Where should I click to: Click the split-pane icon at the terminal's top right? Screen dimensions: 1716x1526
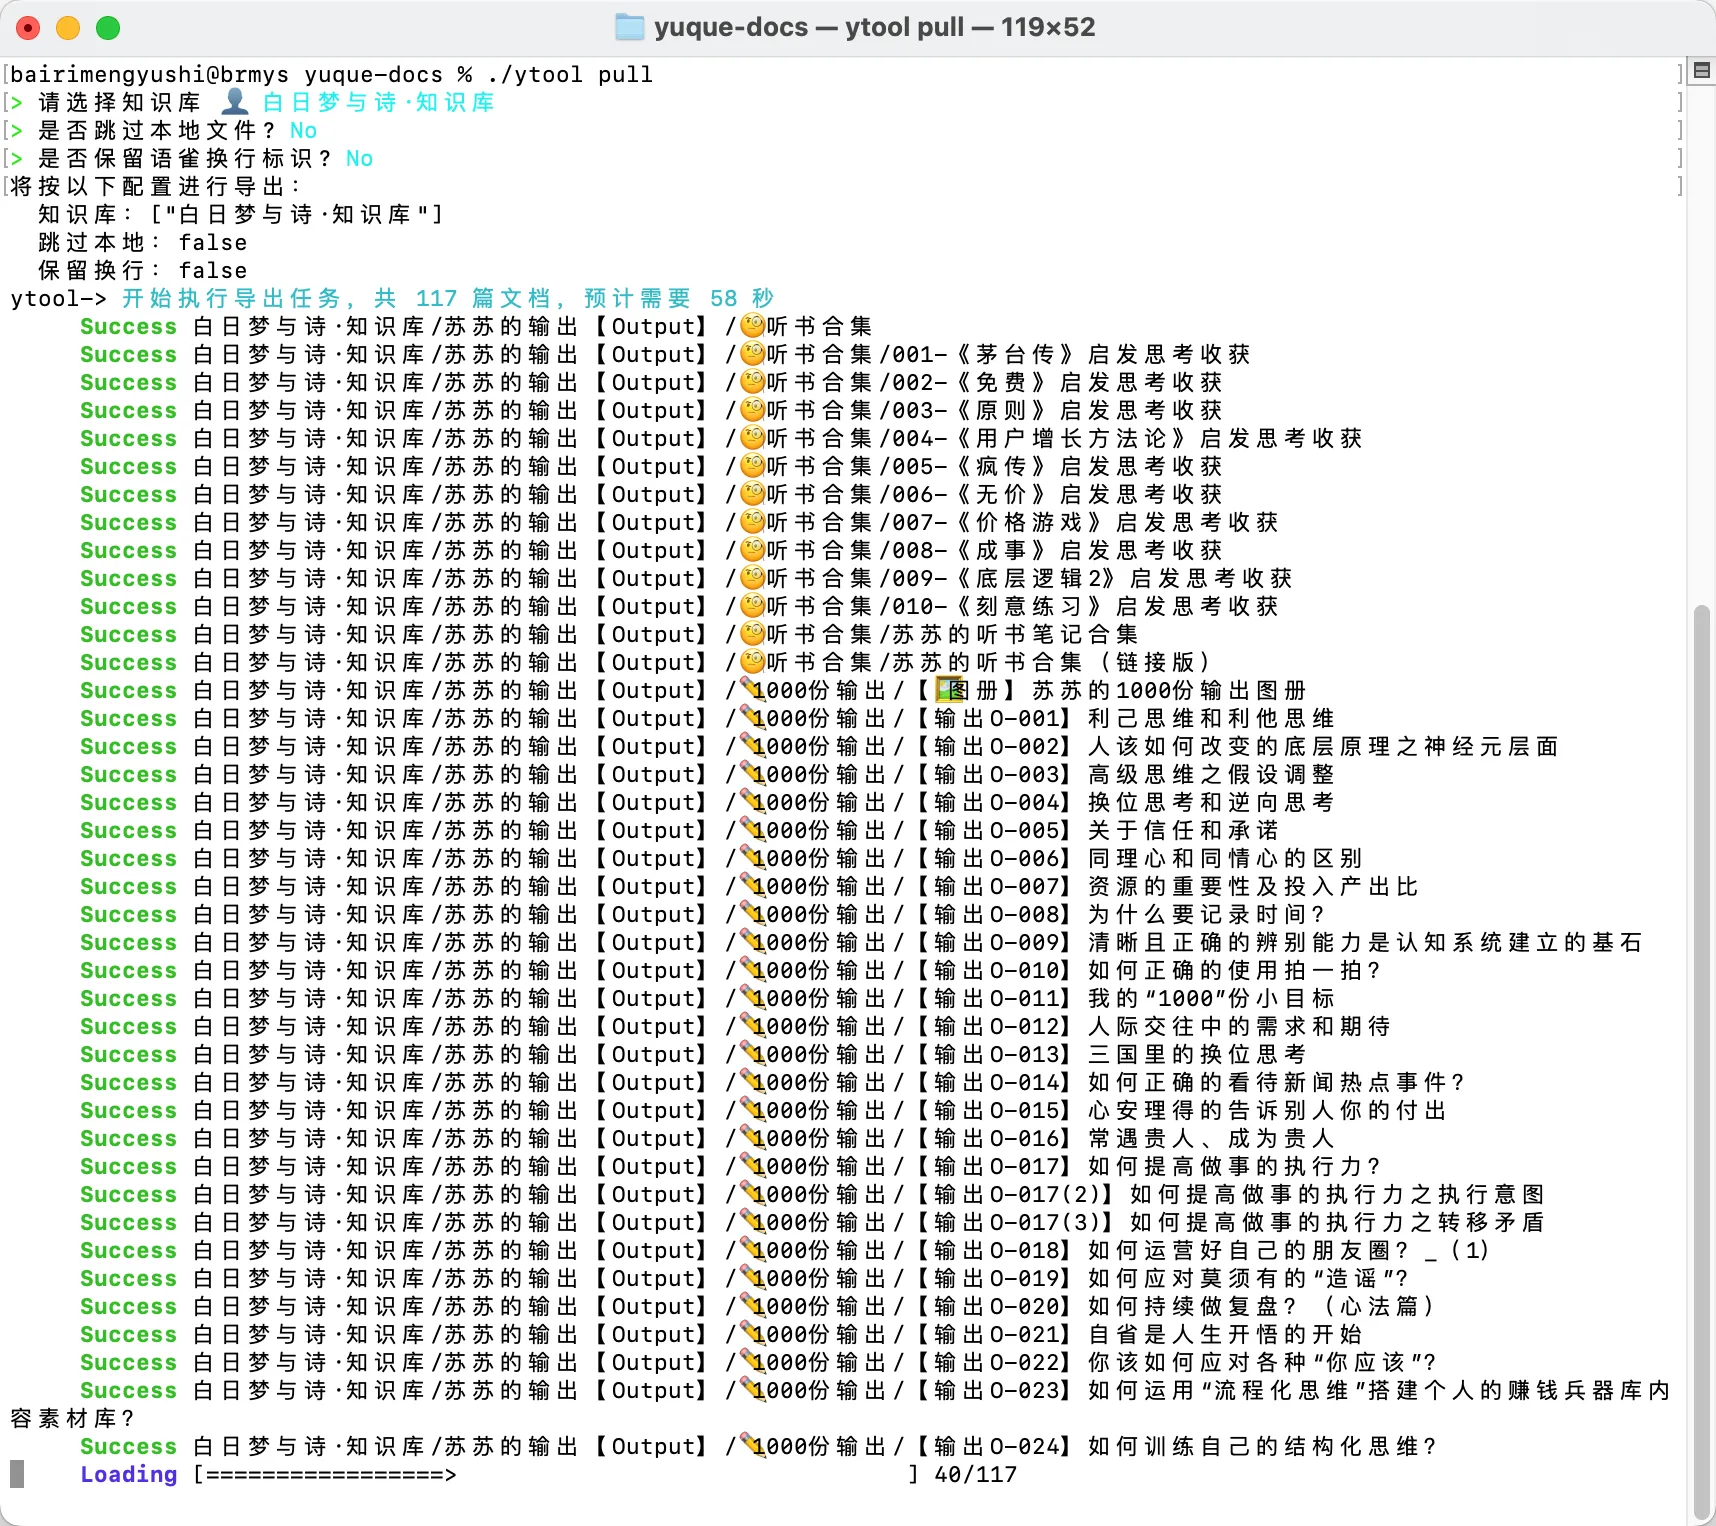point(1702,70)
